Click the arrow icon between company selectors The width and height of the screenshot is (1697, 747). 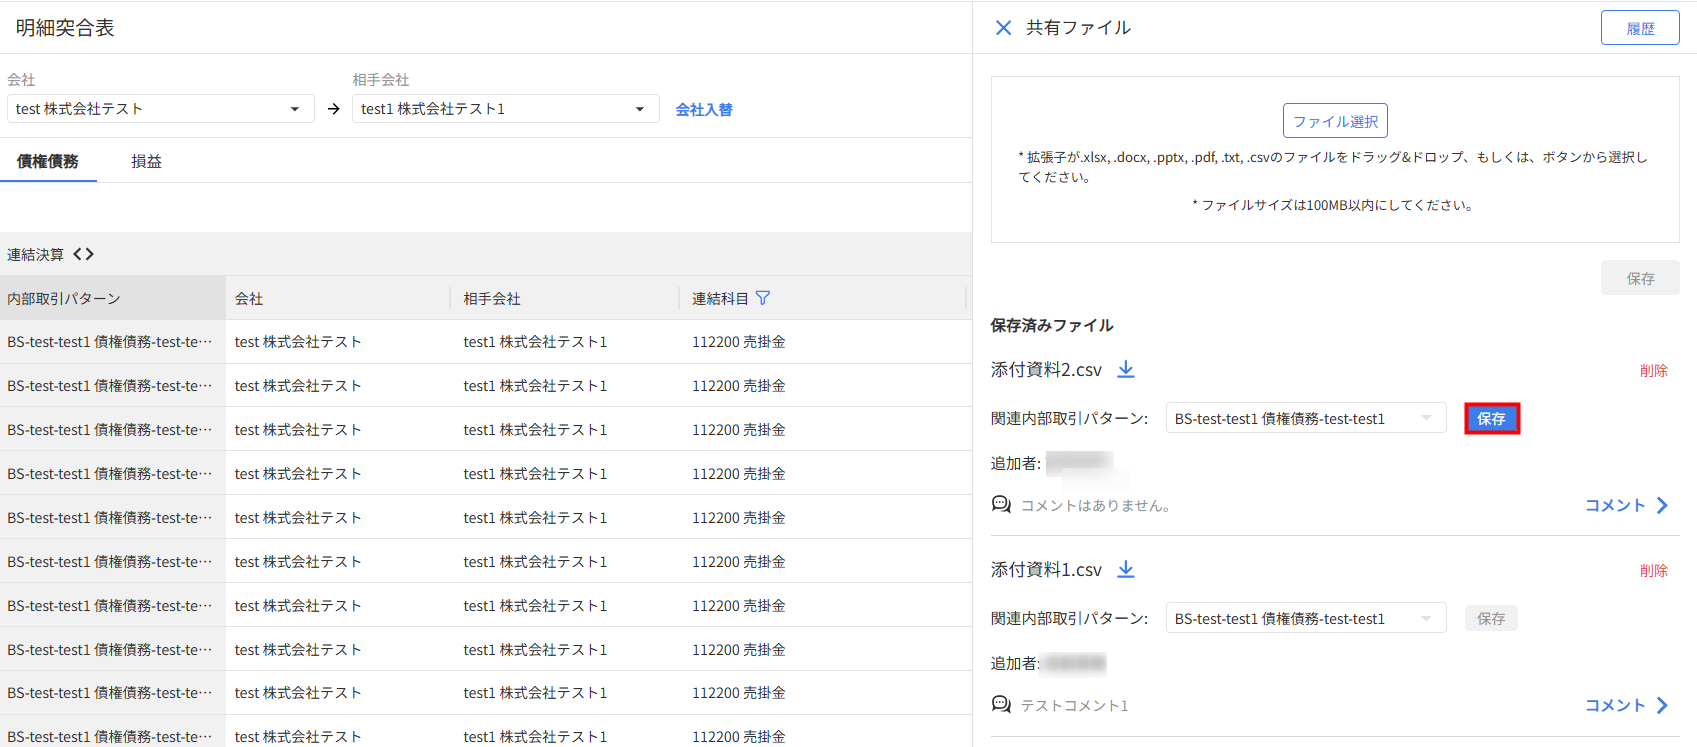[334, 109]
